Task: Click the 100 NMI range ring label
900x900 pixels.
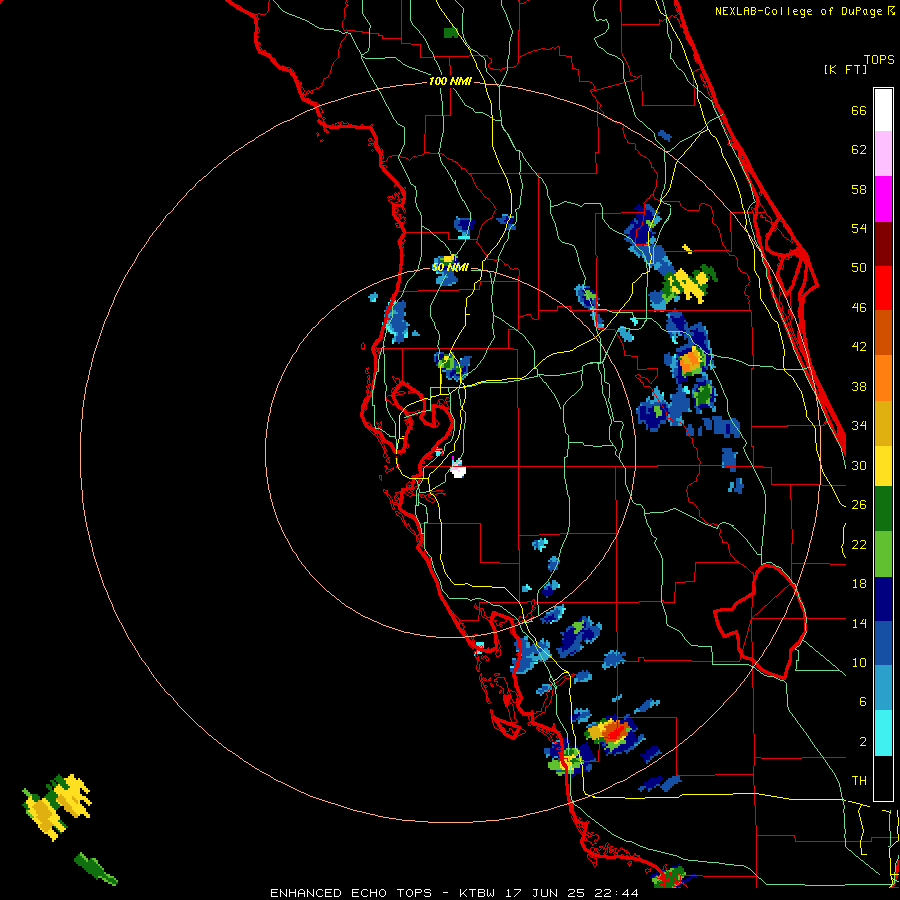Action: tap(450, 82)
